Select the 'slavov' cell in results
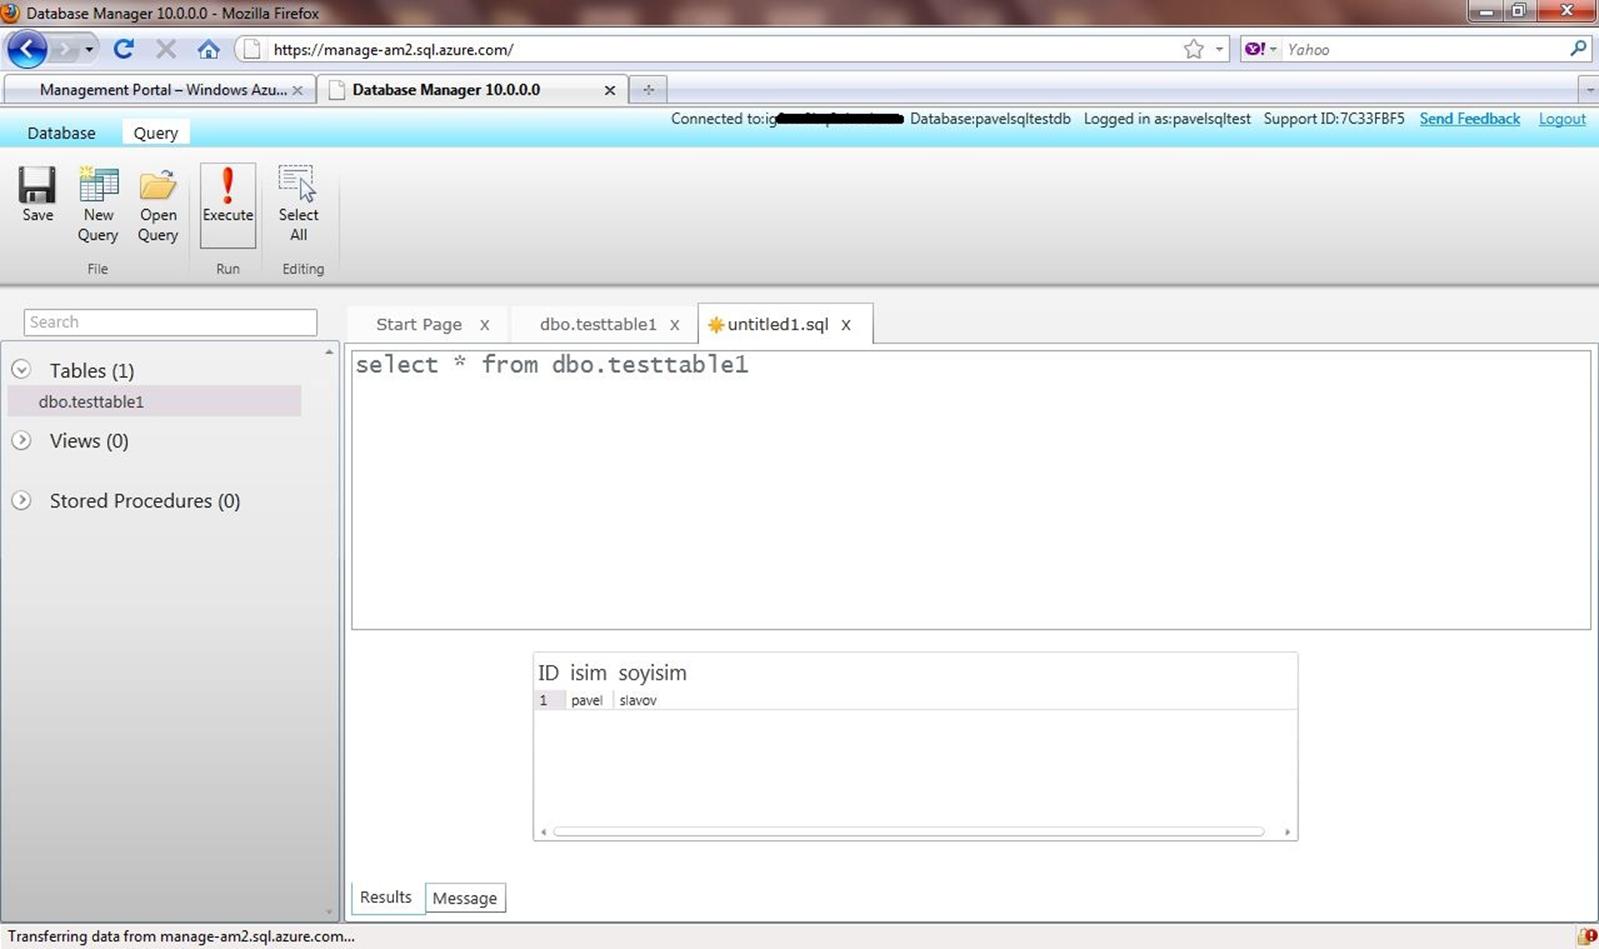The width and height of the screenshot is (1599, 949). 638,700
